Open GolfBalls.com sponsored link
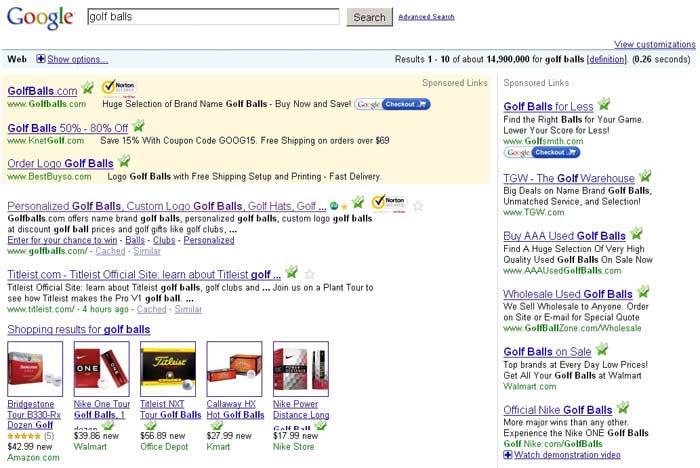Image resolution: width=700 pixels, height=468 pixels. pos(42,91)
